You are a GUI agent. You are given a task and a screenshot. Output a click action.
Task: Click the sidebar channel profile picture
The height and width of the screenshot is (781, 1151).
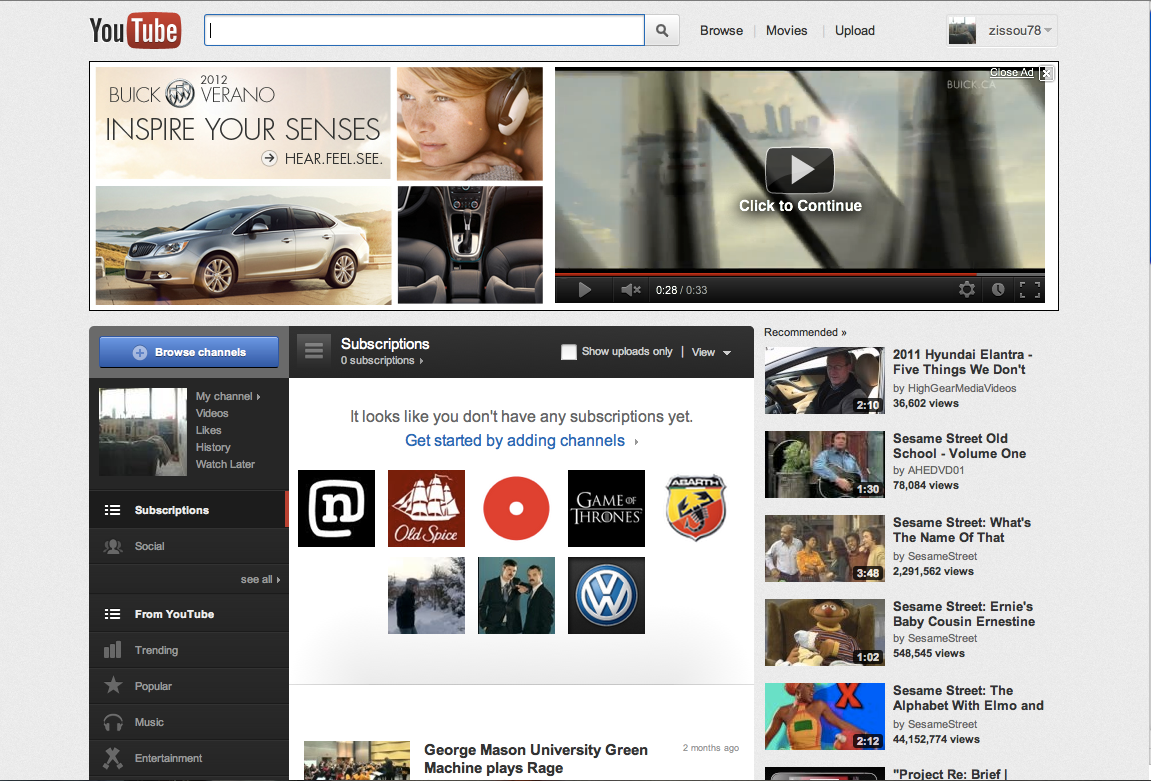143,432
